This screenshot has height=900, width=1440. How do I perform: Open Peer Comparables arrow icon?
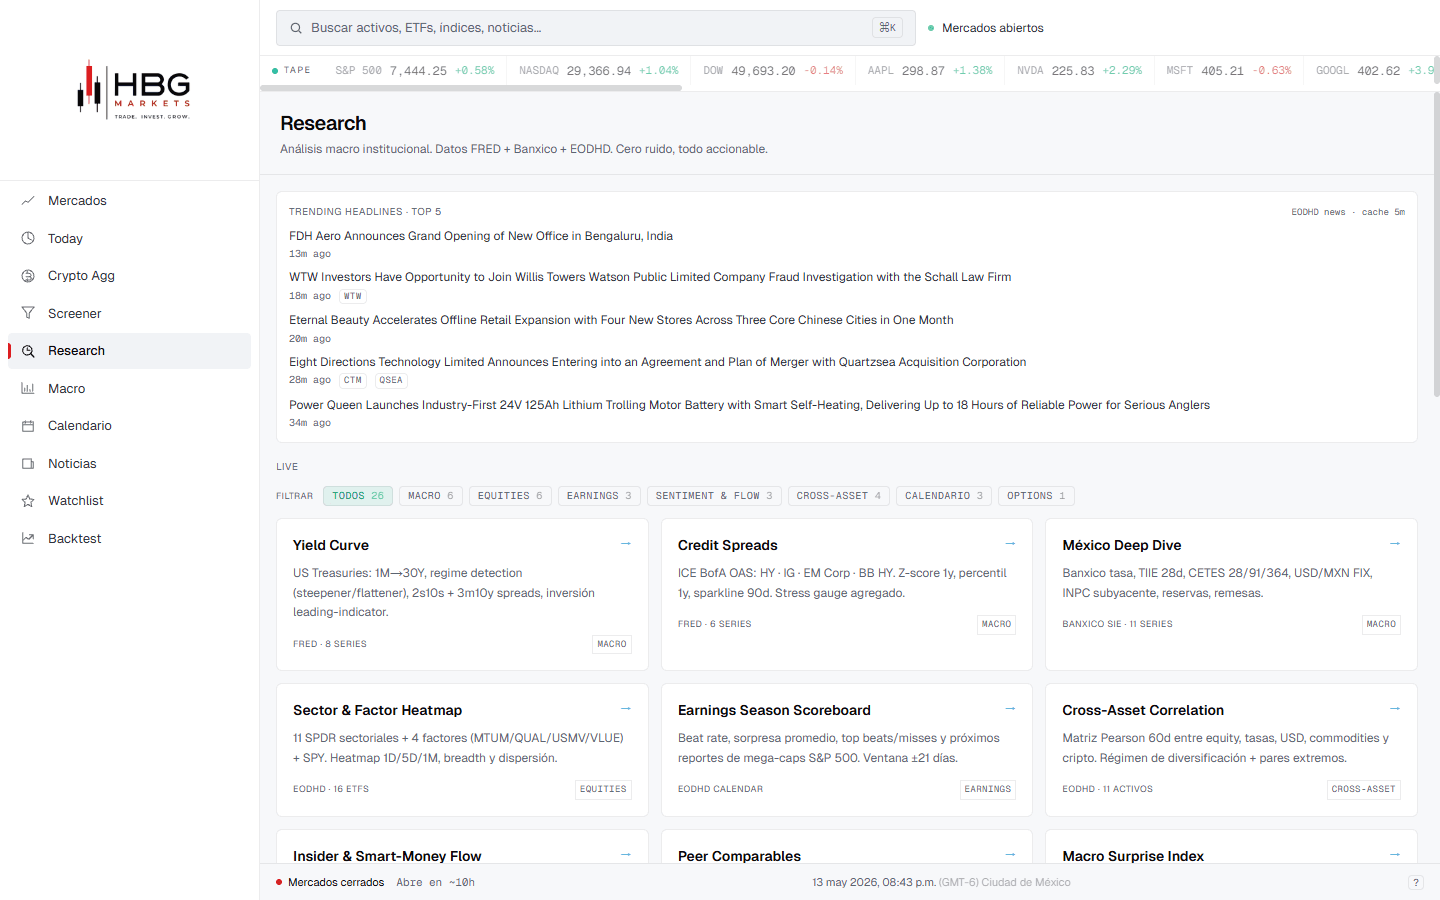click(x=1010, y=855)
